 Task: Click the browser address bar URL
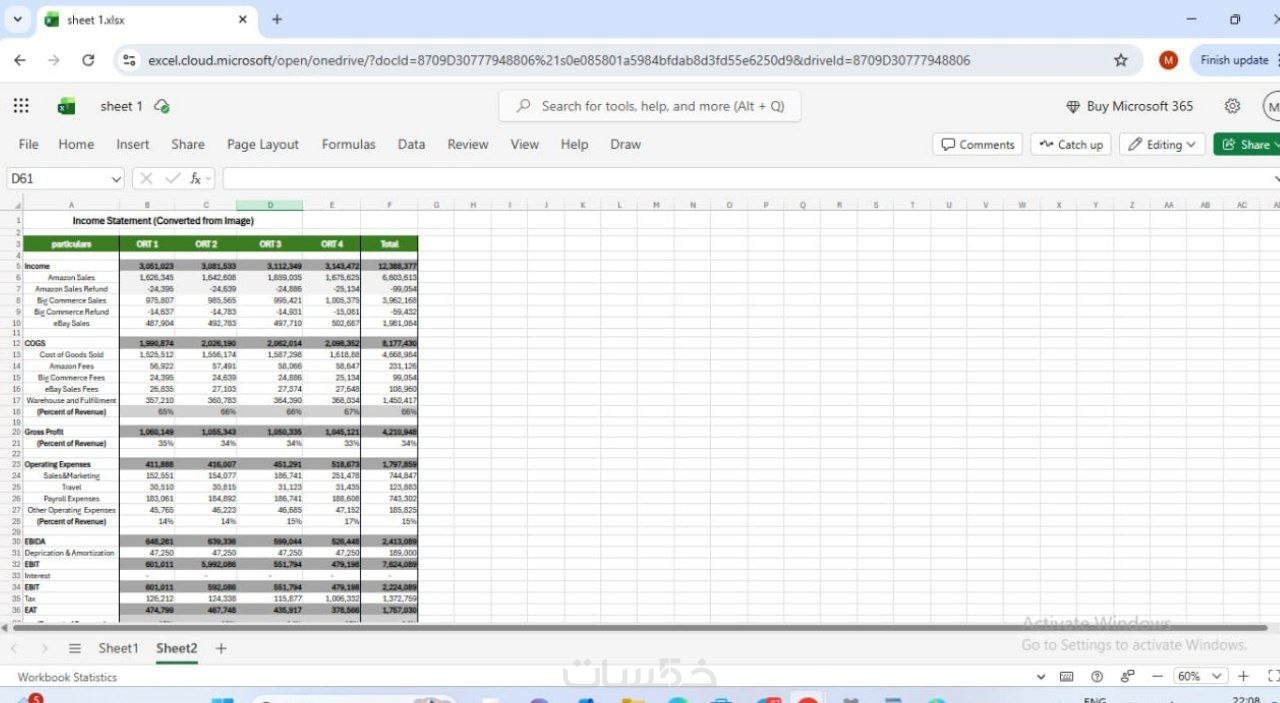[x=559, y=60]
